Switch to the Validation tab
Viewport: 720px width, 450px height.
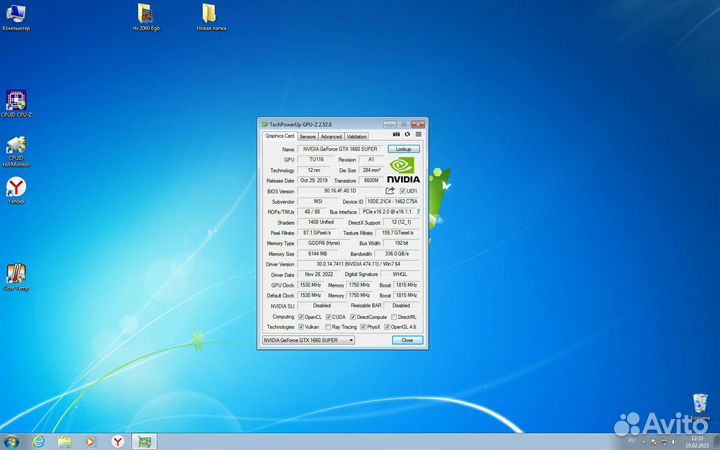point(356,137)
